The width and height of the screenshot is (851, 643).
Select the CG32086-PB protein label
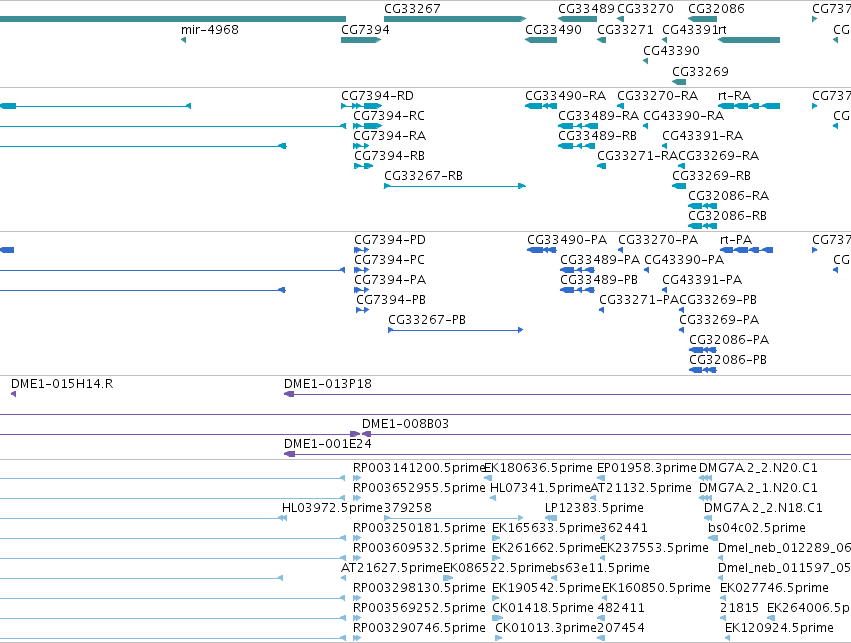728,361
